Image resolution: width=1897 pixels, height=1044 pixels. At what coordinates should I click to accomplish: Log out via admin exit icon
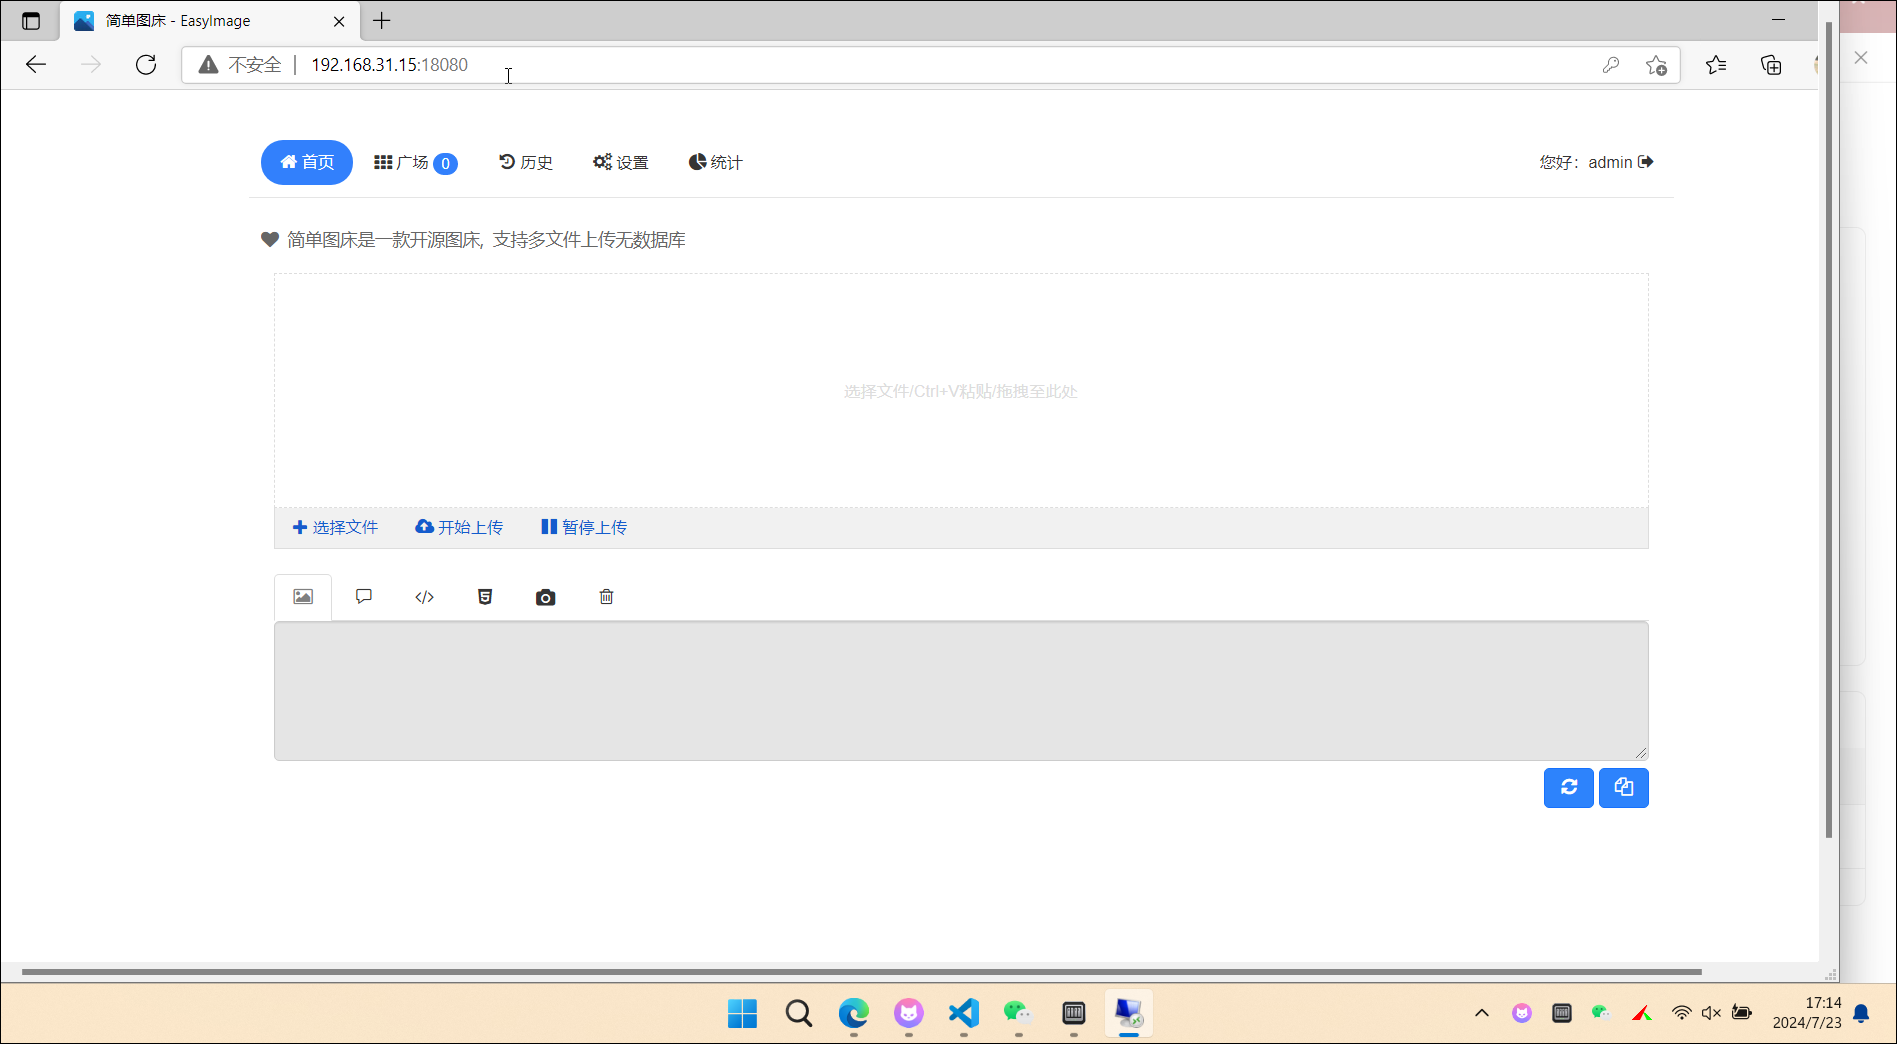[1646, 162]
